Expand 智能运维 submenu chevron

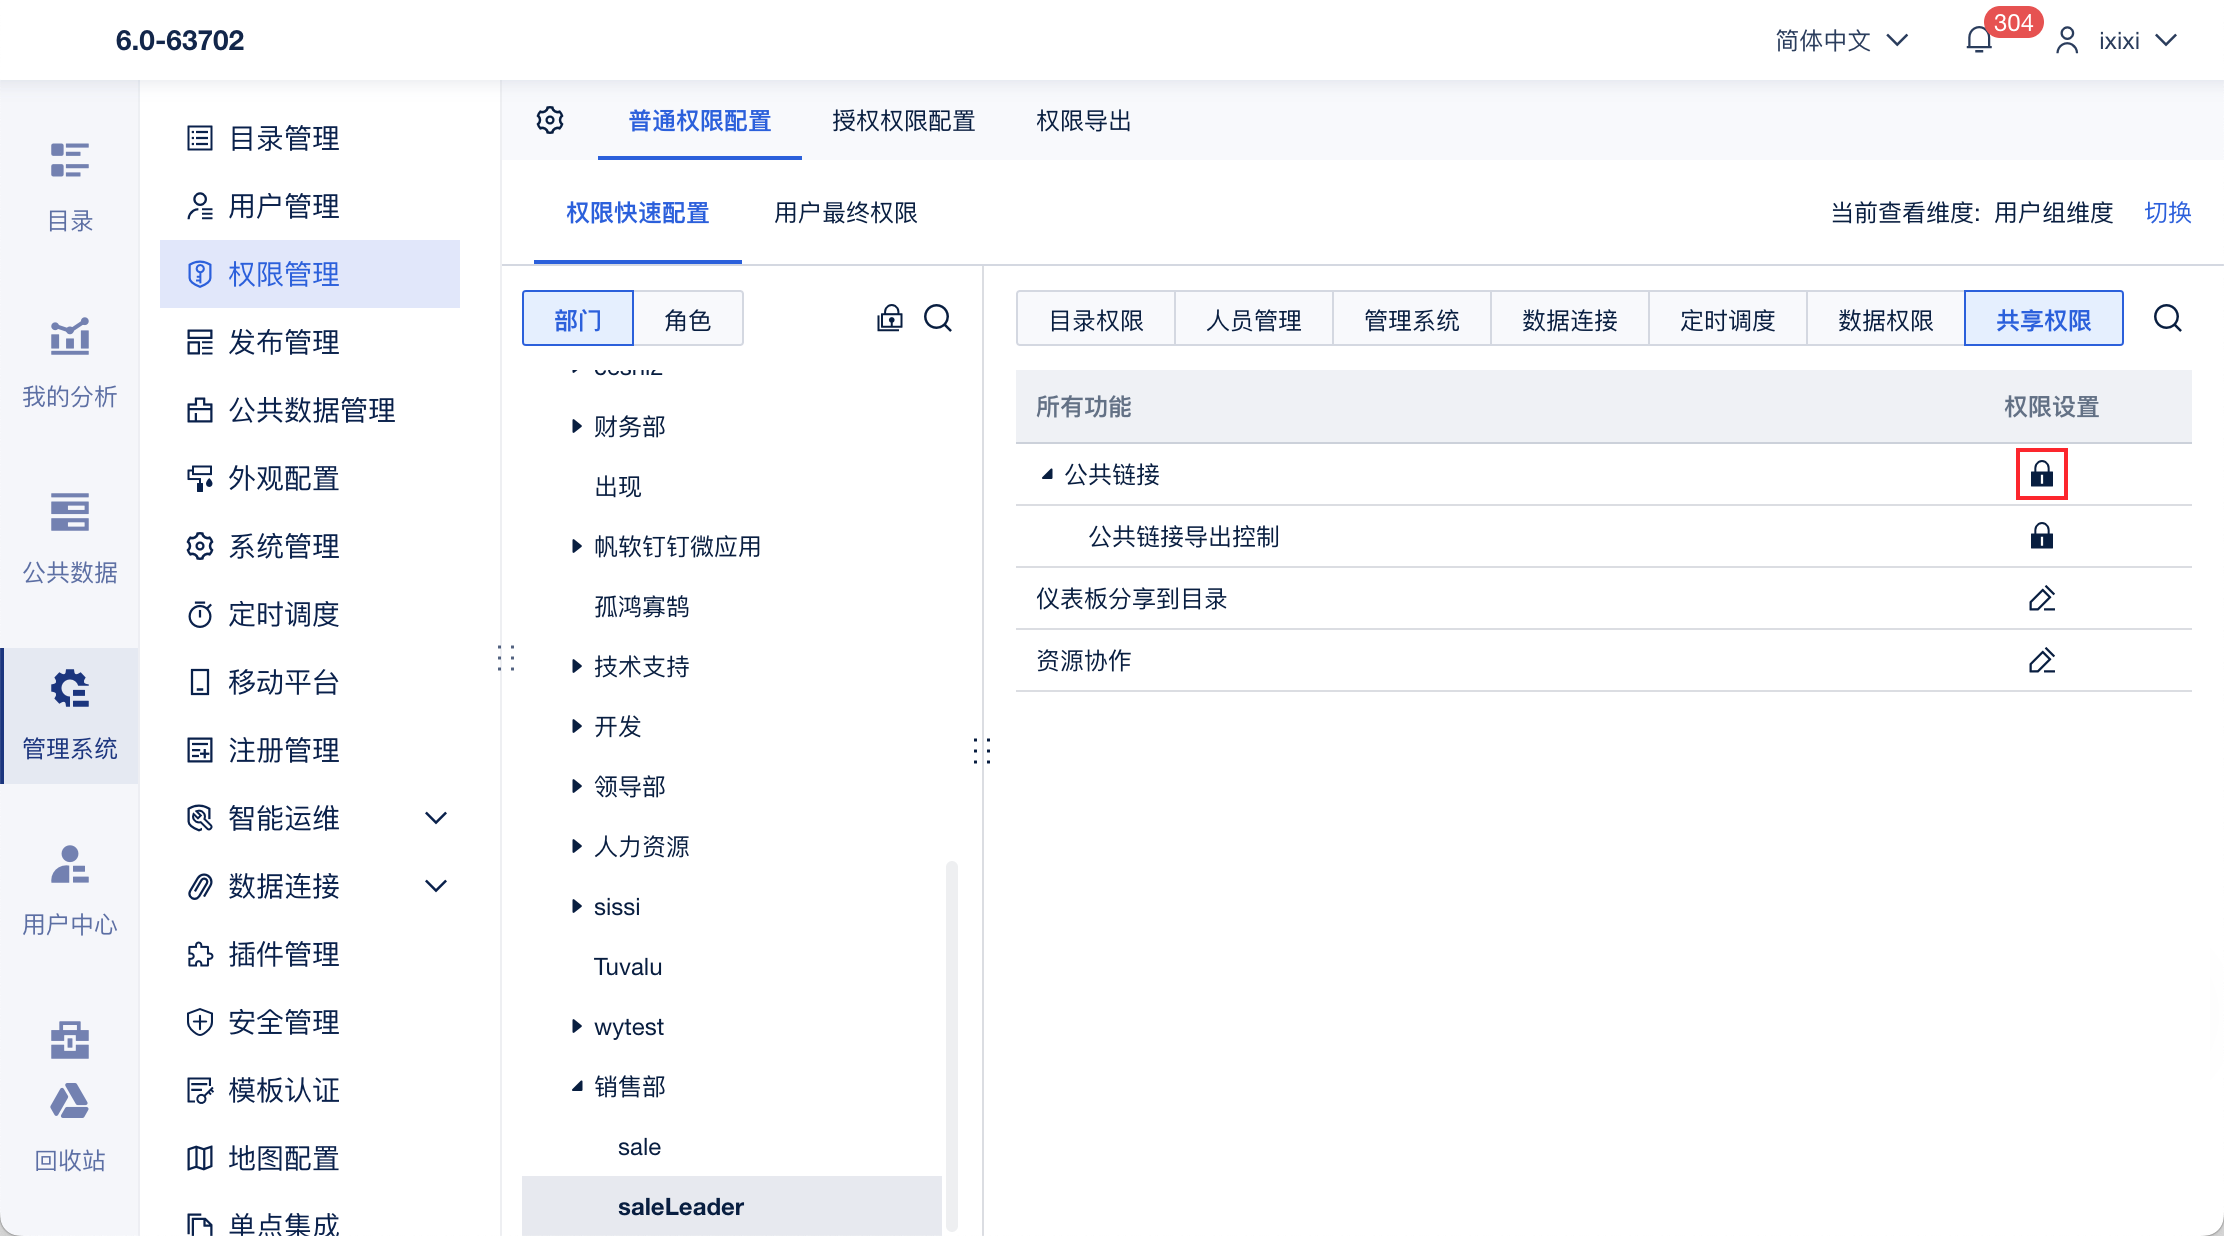tap(435, 818)
